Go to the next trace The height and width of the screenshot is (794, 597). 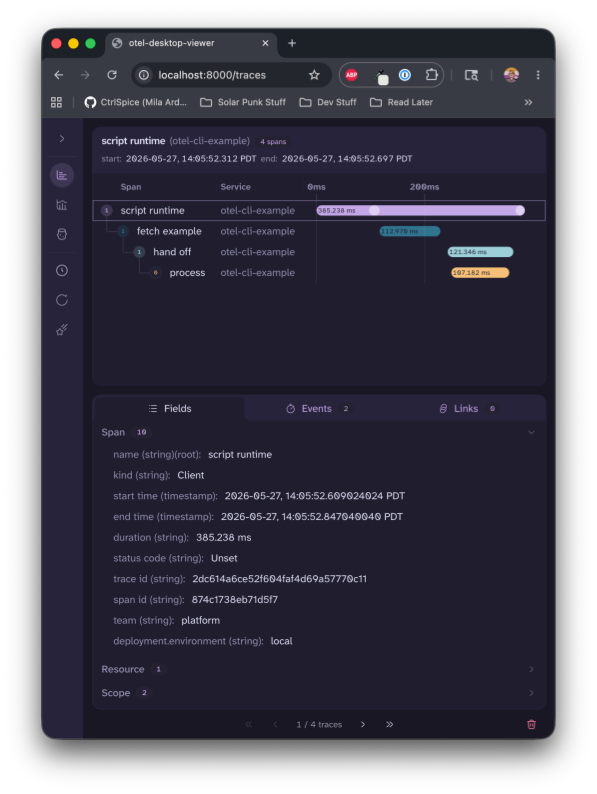363,725
